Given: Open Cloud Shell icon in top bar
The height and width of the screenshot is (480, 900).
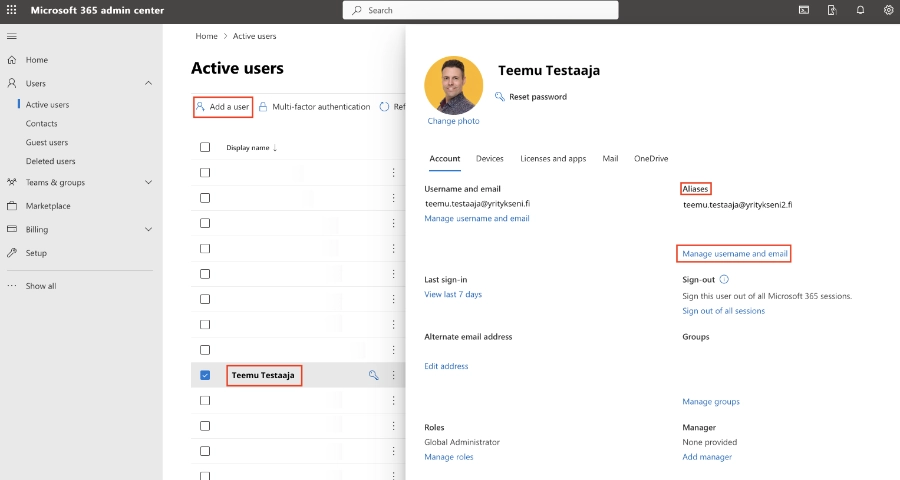Looking at the screenshot, I should (804, 10).
